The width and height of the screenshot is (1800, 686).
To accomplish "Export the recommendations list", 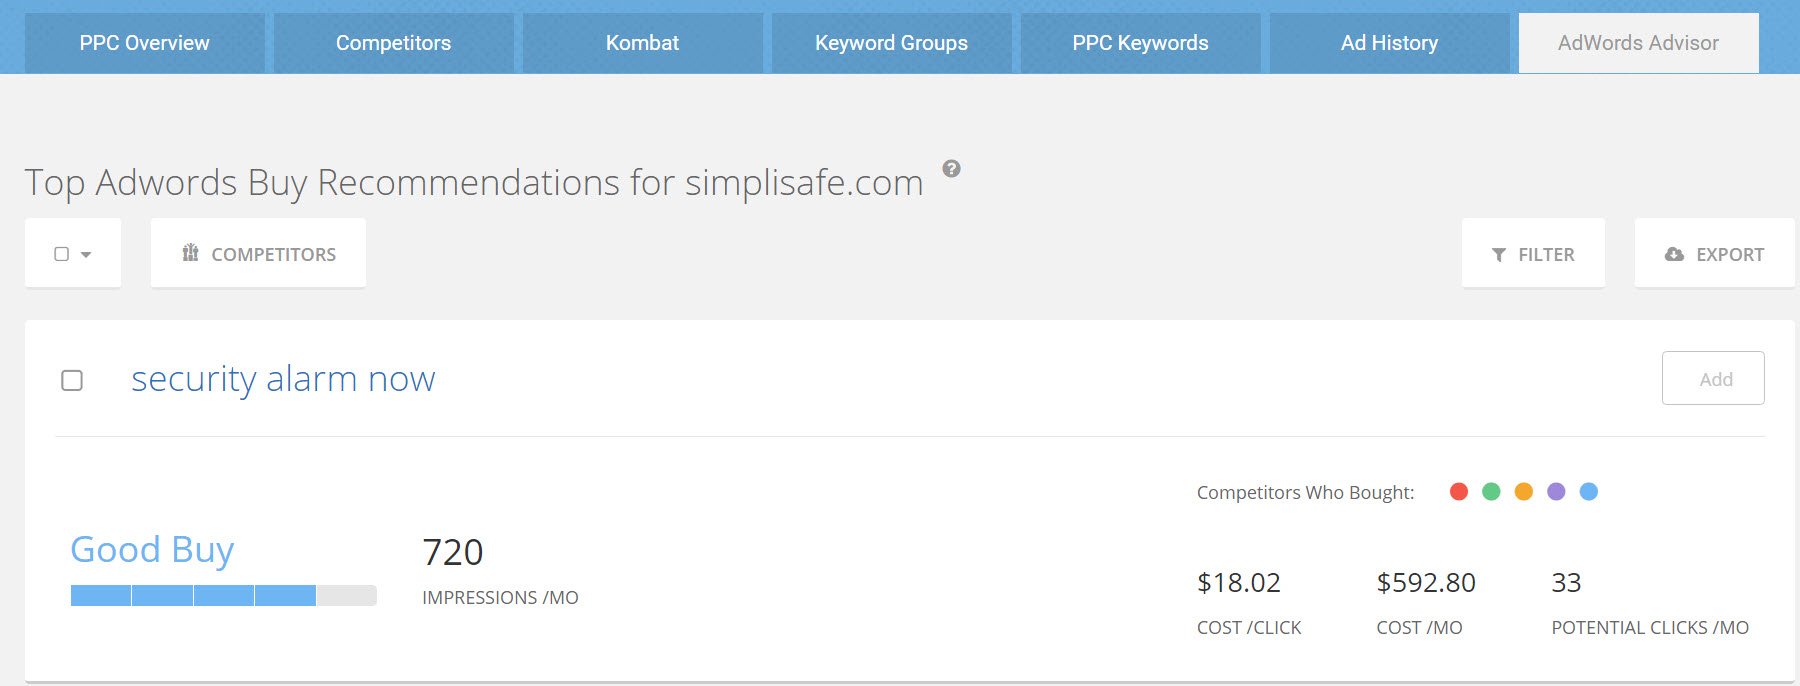I will (1714, 254).
